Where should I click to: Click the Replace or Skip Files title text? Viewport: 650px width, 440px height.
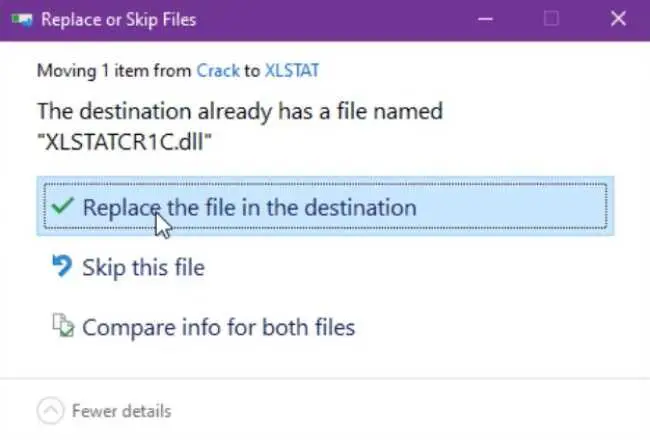pyautogui.click(x=119, y=19)
